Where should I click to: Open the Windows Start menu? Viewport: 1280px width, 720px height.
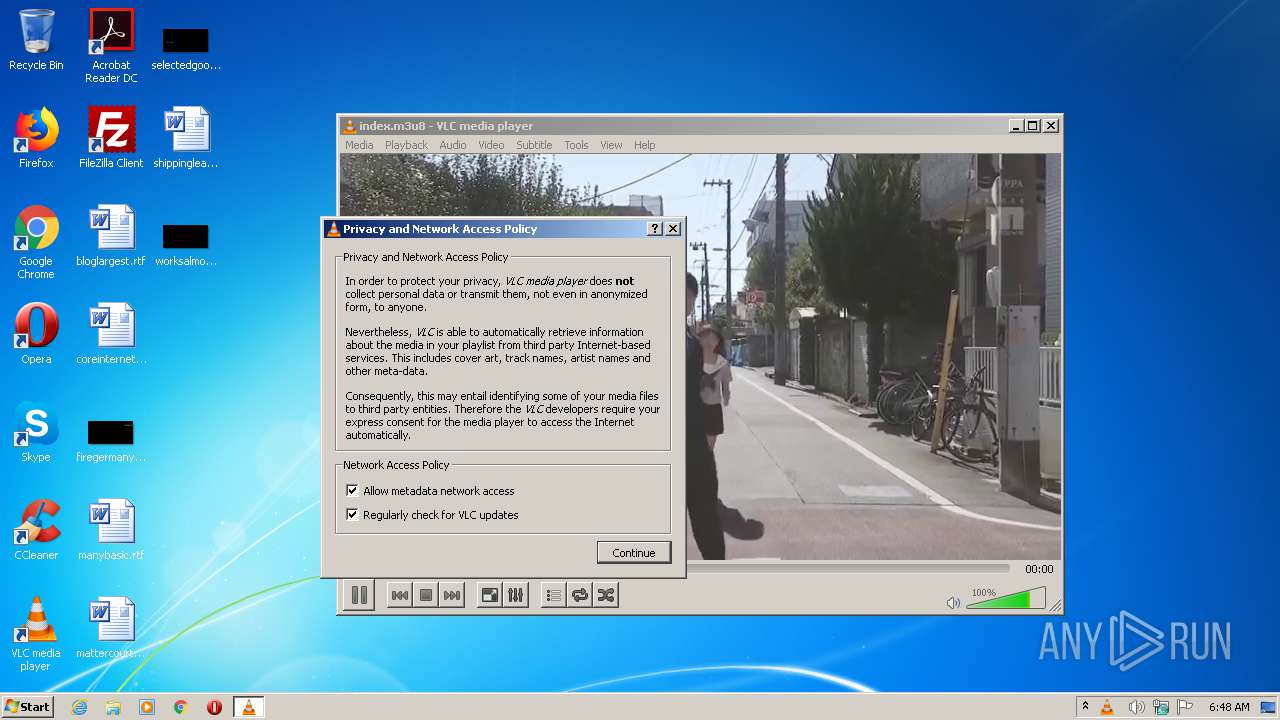27,706
